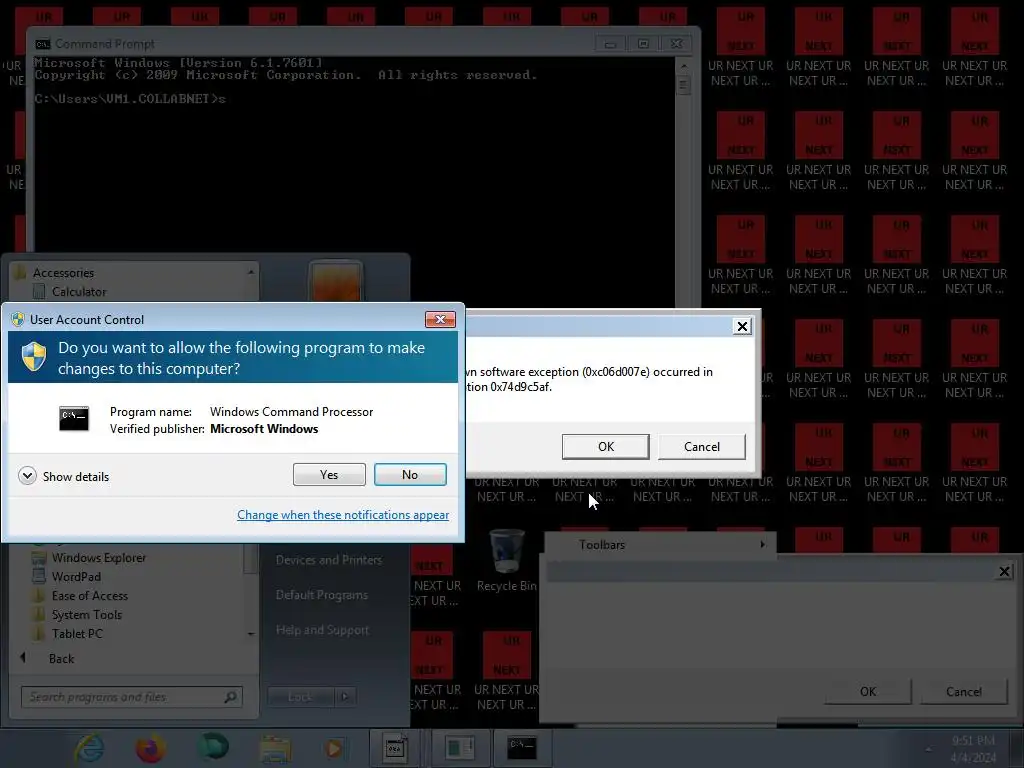Expand the Tablet PC folder
1024x768 pixels.
77,633
